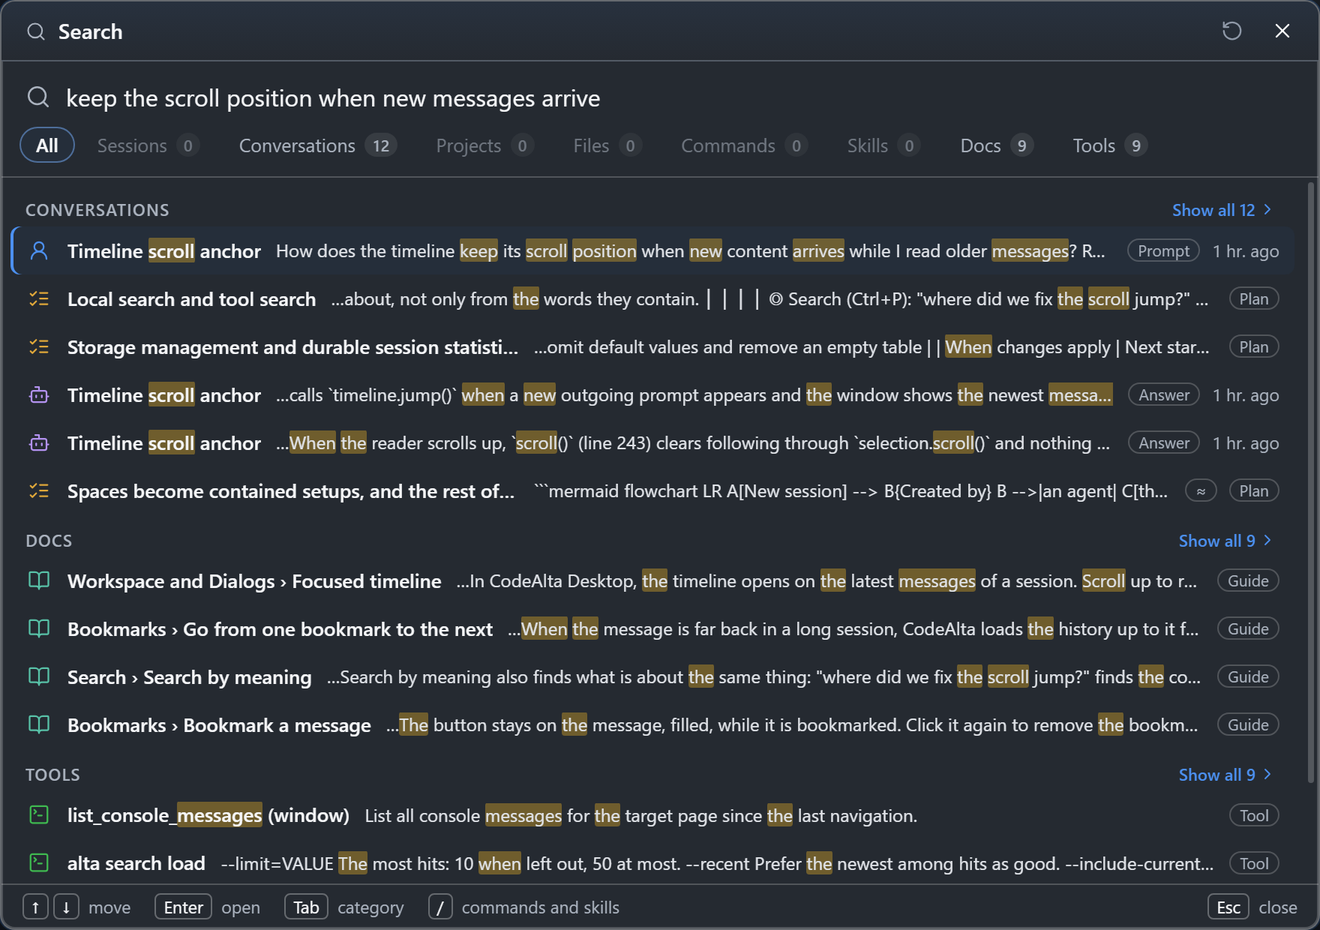
Task: Click book icon for 'Go from one bookmark' doc
Action: (39, 629)
